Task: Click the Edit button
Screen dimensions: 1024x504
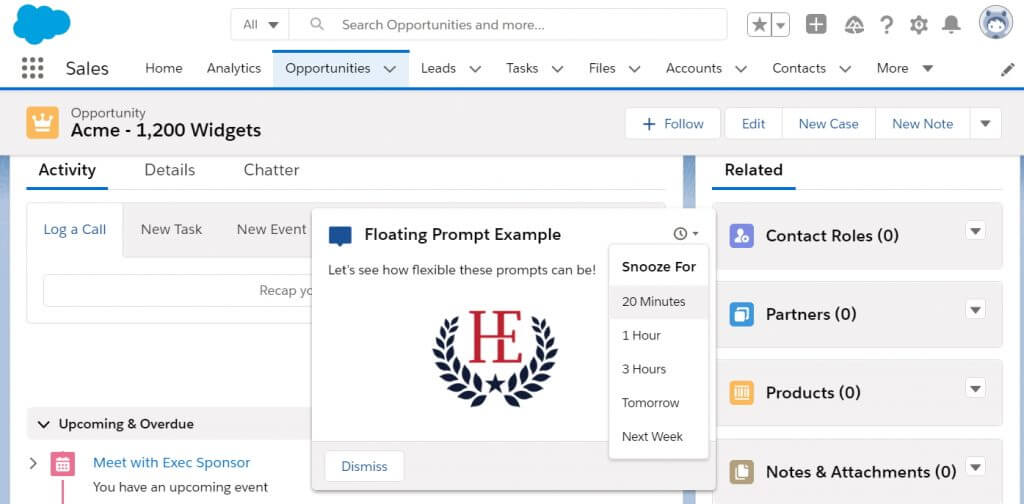Action: coord(753,123)
